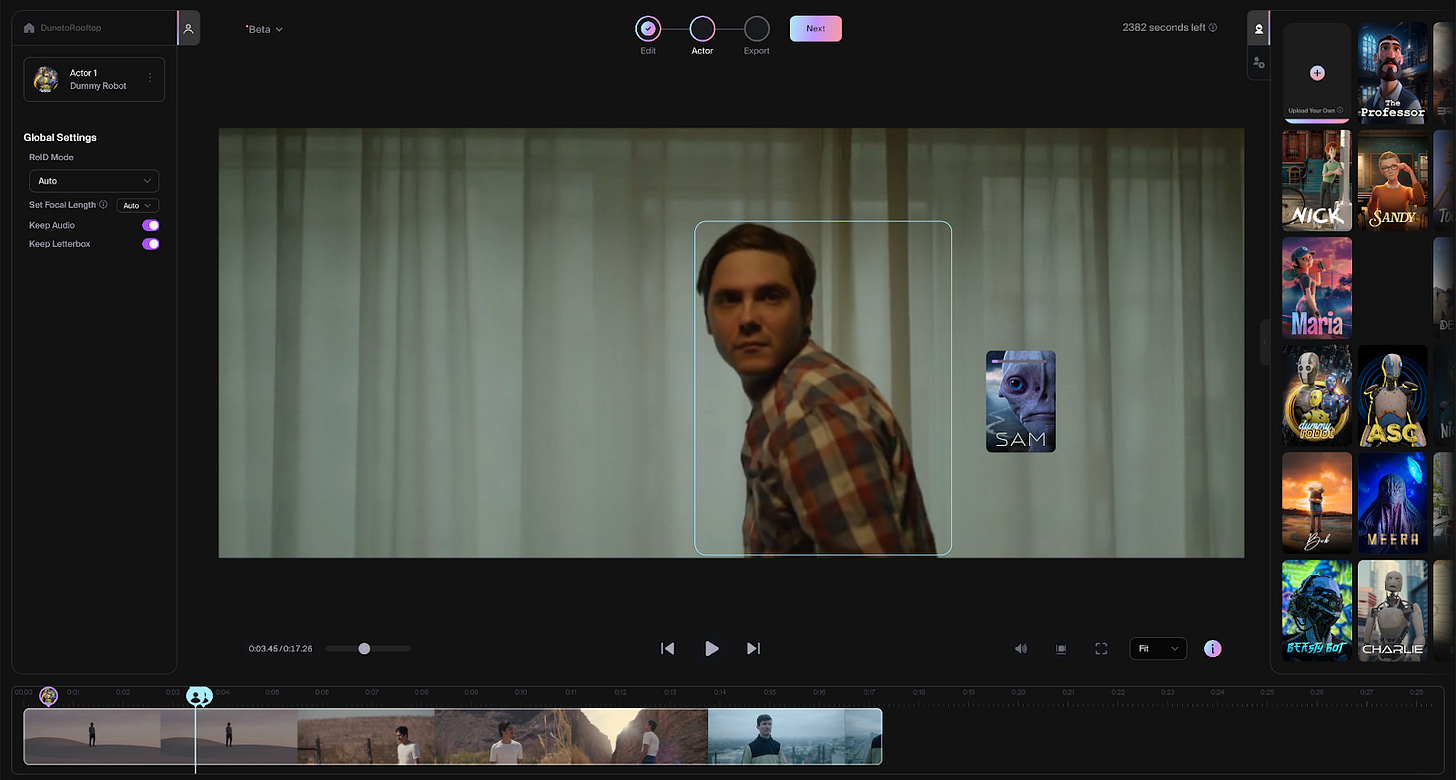
Task: Select the Actor 1 Dummy Robot card
Action: click(94, 79)
